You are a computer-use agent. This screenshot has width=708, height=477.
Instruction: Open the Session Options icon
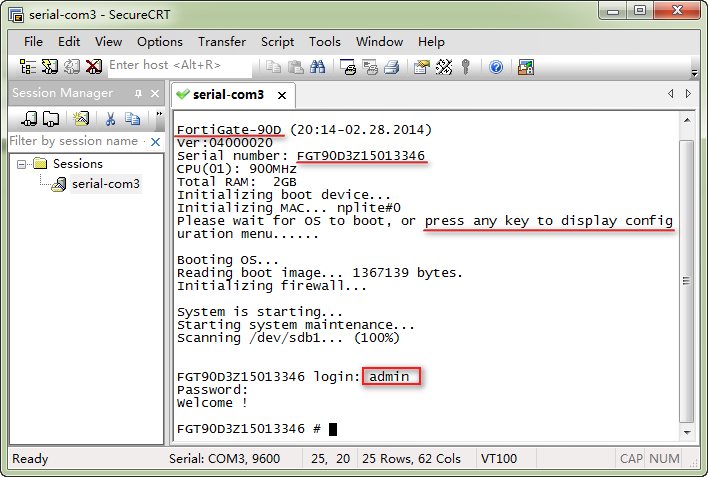pos(421,67)
